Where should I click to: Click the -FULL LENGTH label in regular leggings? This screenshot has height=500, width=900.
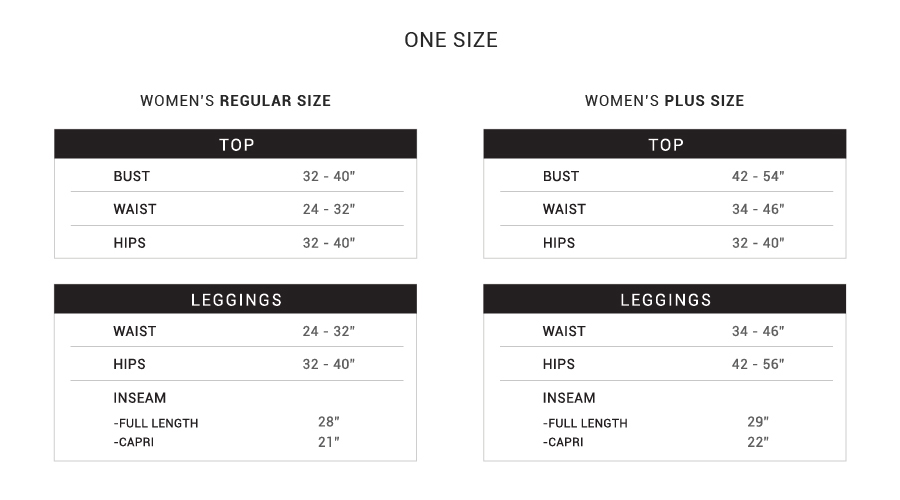tap(156, 423)
